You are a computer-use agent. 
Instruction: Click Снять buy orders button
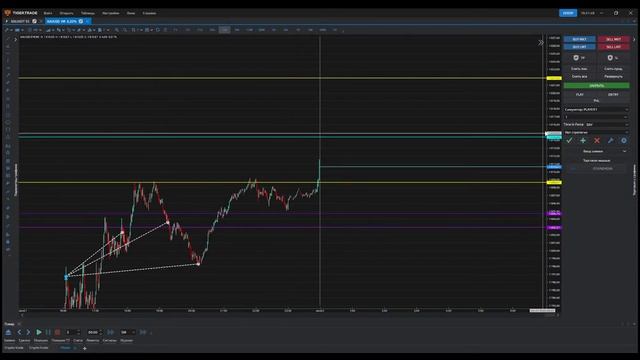[x=579, y=69]
